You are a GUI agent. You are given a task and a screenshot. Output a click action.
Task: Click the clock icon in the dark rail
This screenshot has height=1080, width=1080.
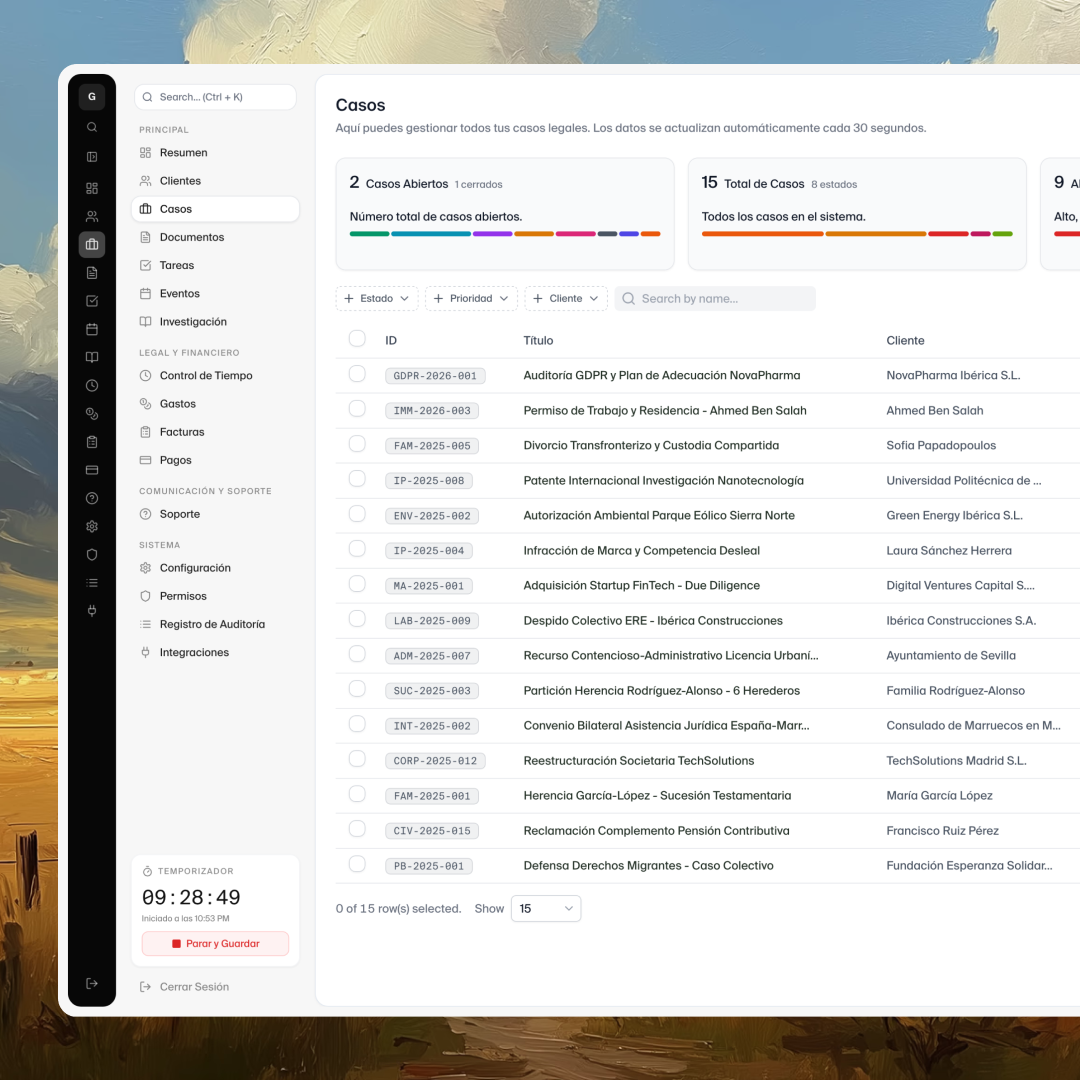(x=92, y=385)
